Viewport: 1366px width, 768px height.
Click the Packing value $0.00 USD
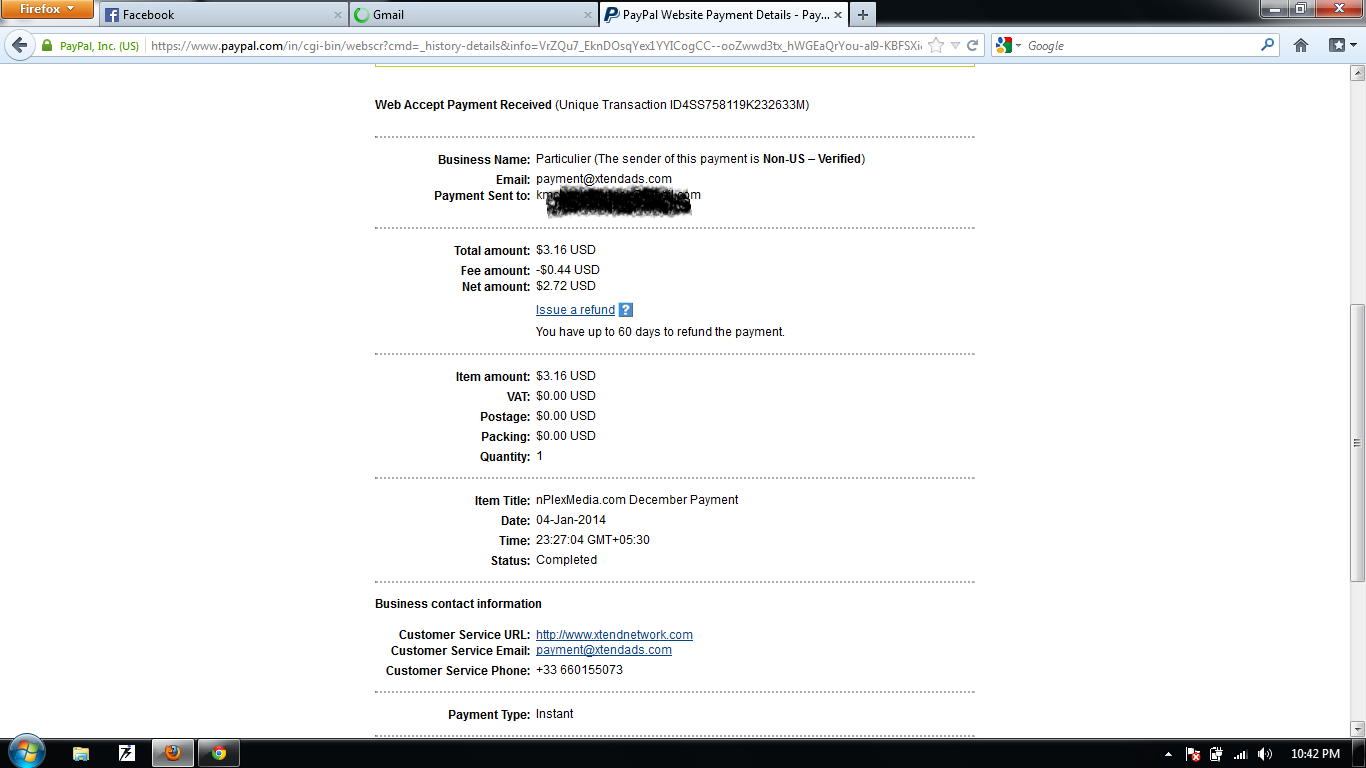(566, 436)
